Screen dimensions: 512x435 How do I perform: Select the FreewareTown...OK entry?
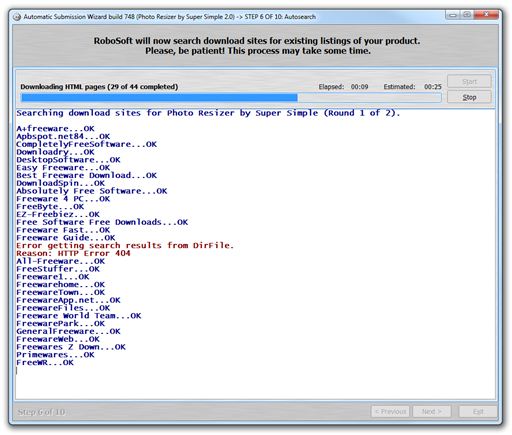tap(60, 292)
